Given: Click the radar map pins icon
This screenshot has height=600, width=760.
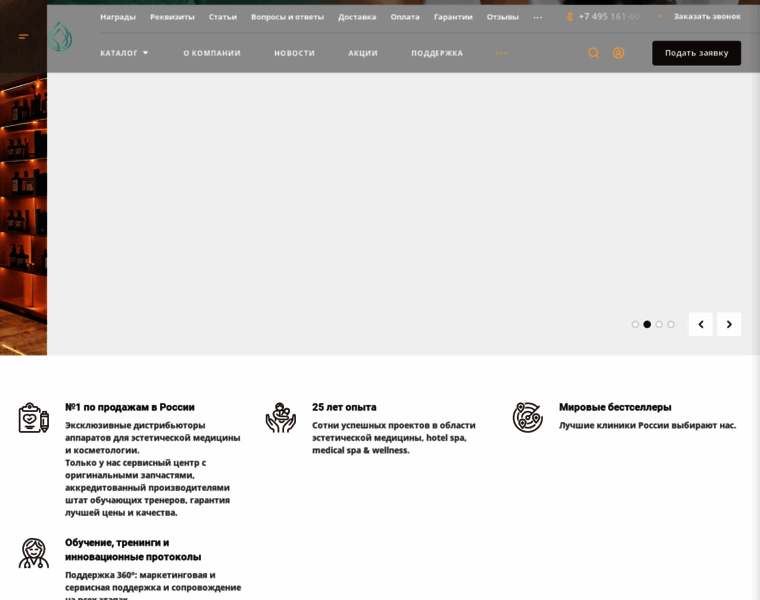Looking at the screenshot, I should click(x=528, y=417).
